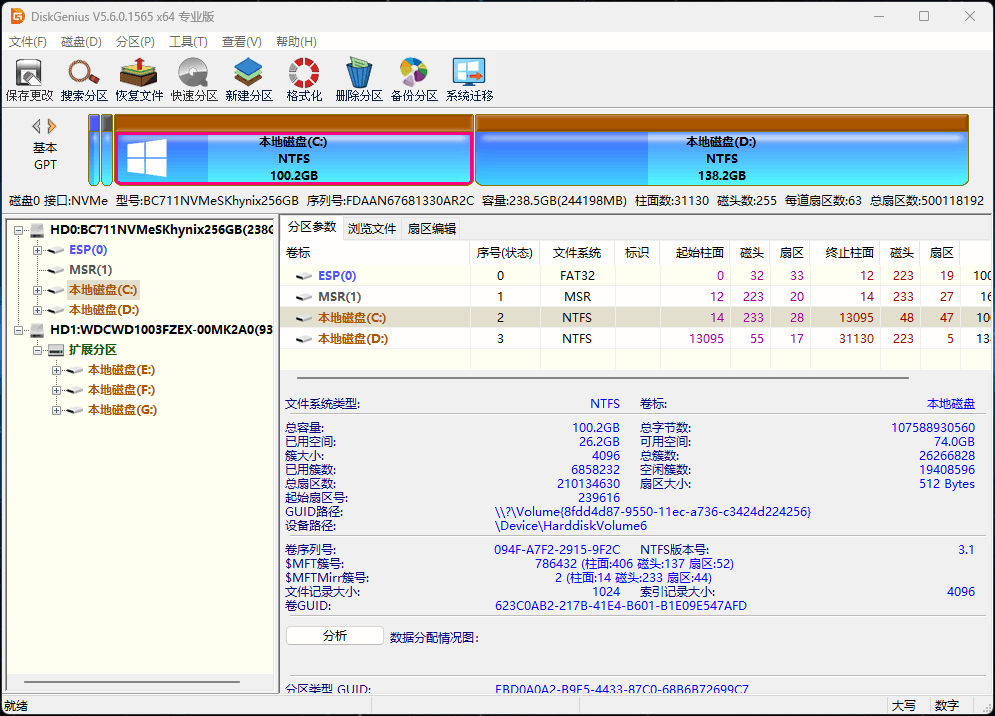Click the 大写 caps lock status indicator
995x716 pixels.
tap(904, 706)
